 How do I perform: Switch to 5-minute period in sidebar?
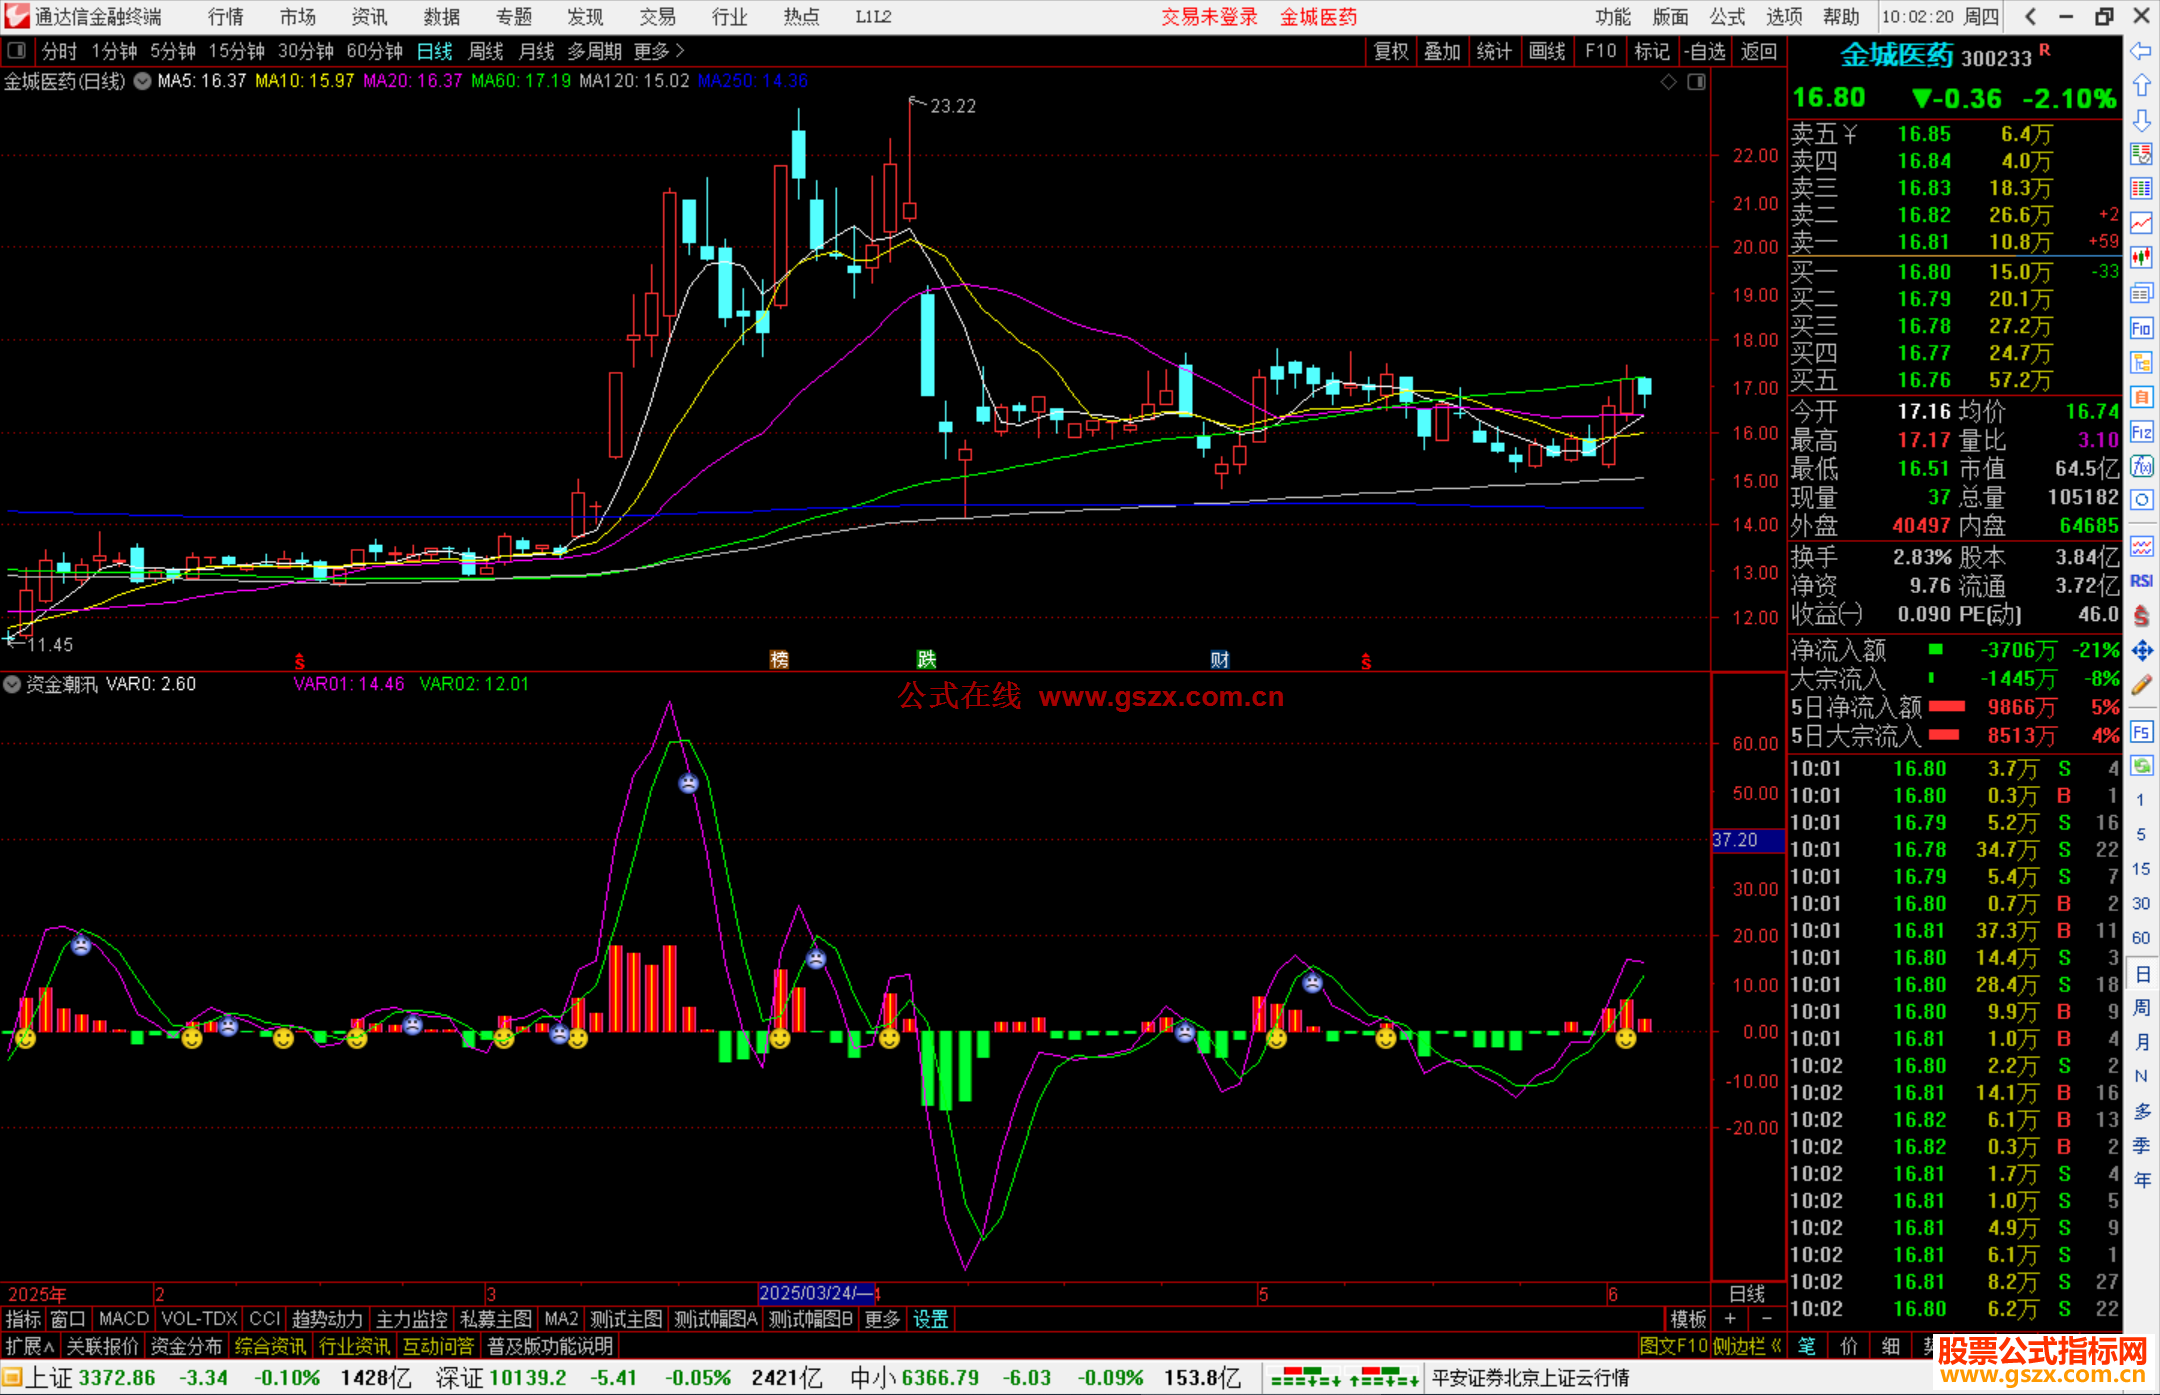point(2141,834)
